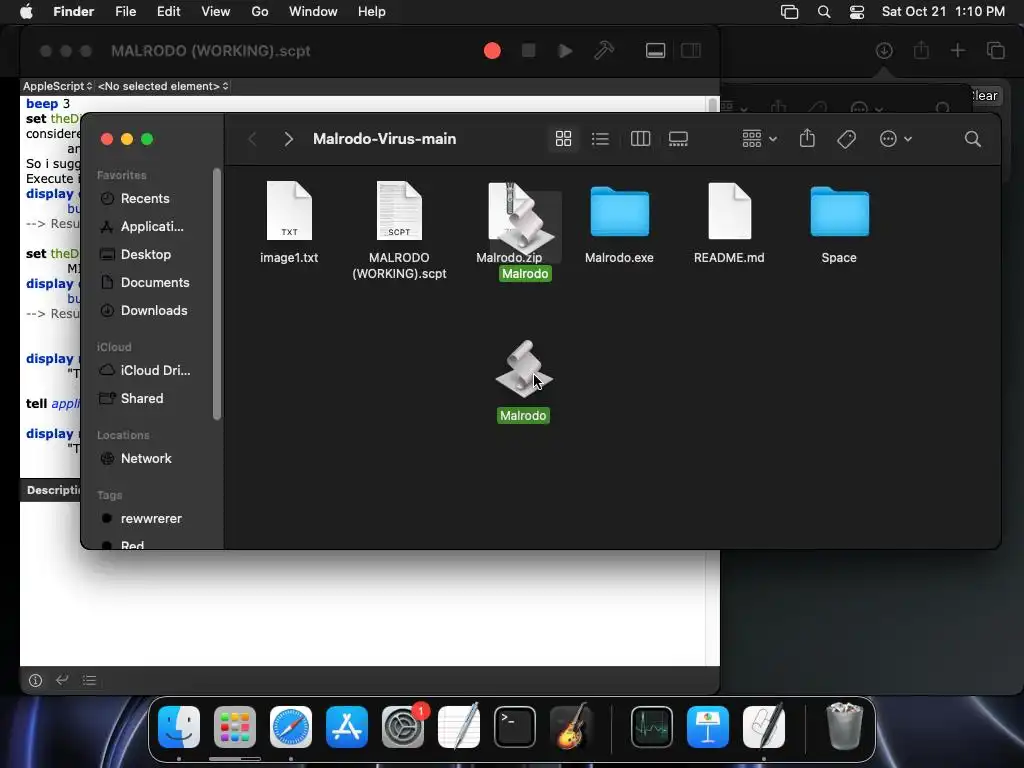Click the Record button in Script Editor
1024x768 pixels.
[492, 51]
